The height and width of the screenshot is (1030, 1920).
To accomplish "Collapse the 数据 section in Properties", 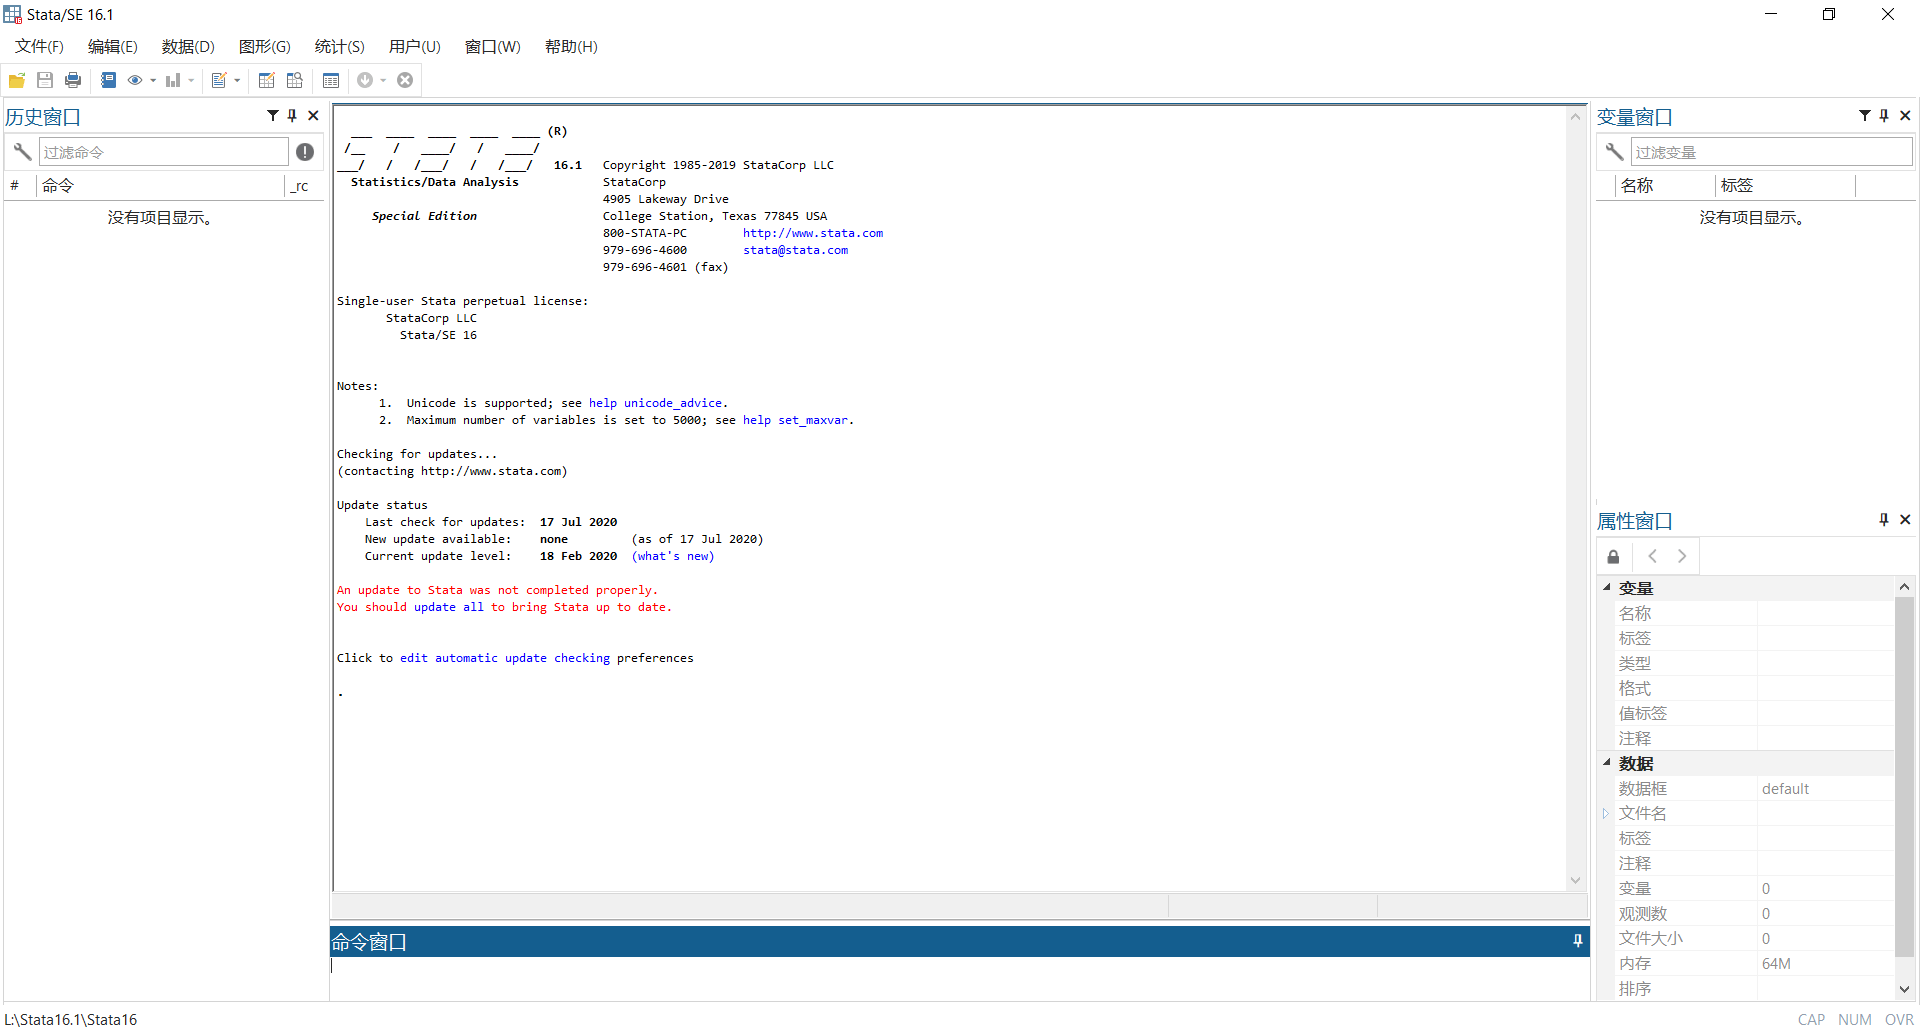I will pos(1607,763).
